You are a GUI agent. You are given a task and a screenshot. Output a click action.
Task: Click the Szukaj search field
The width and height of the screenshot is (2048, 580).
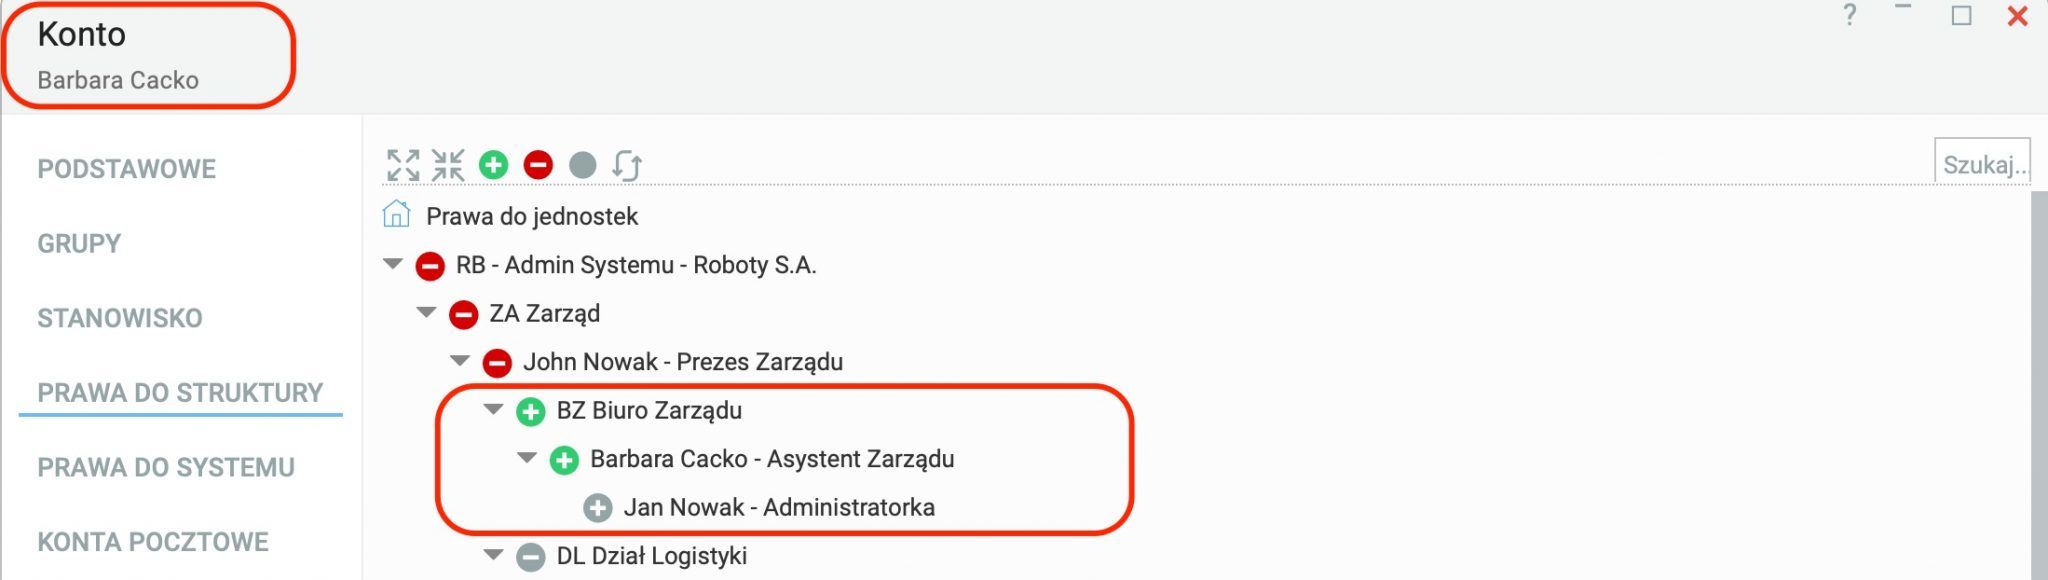(x=1983, y=164)
